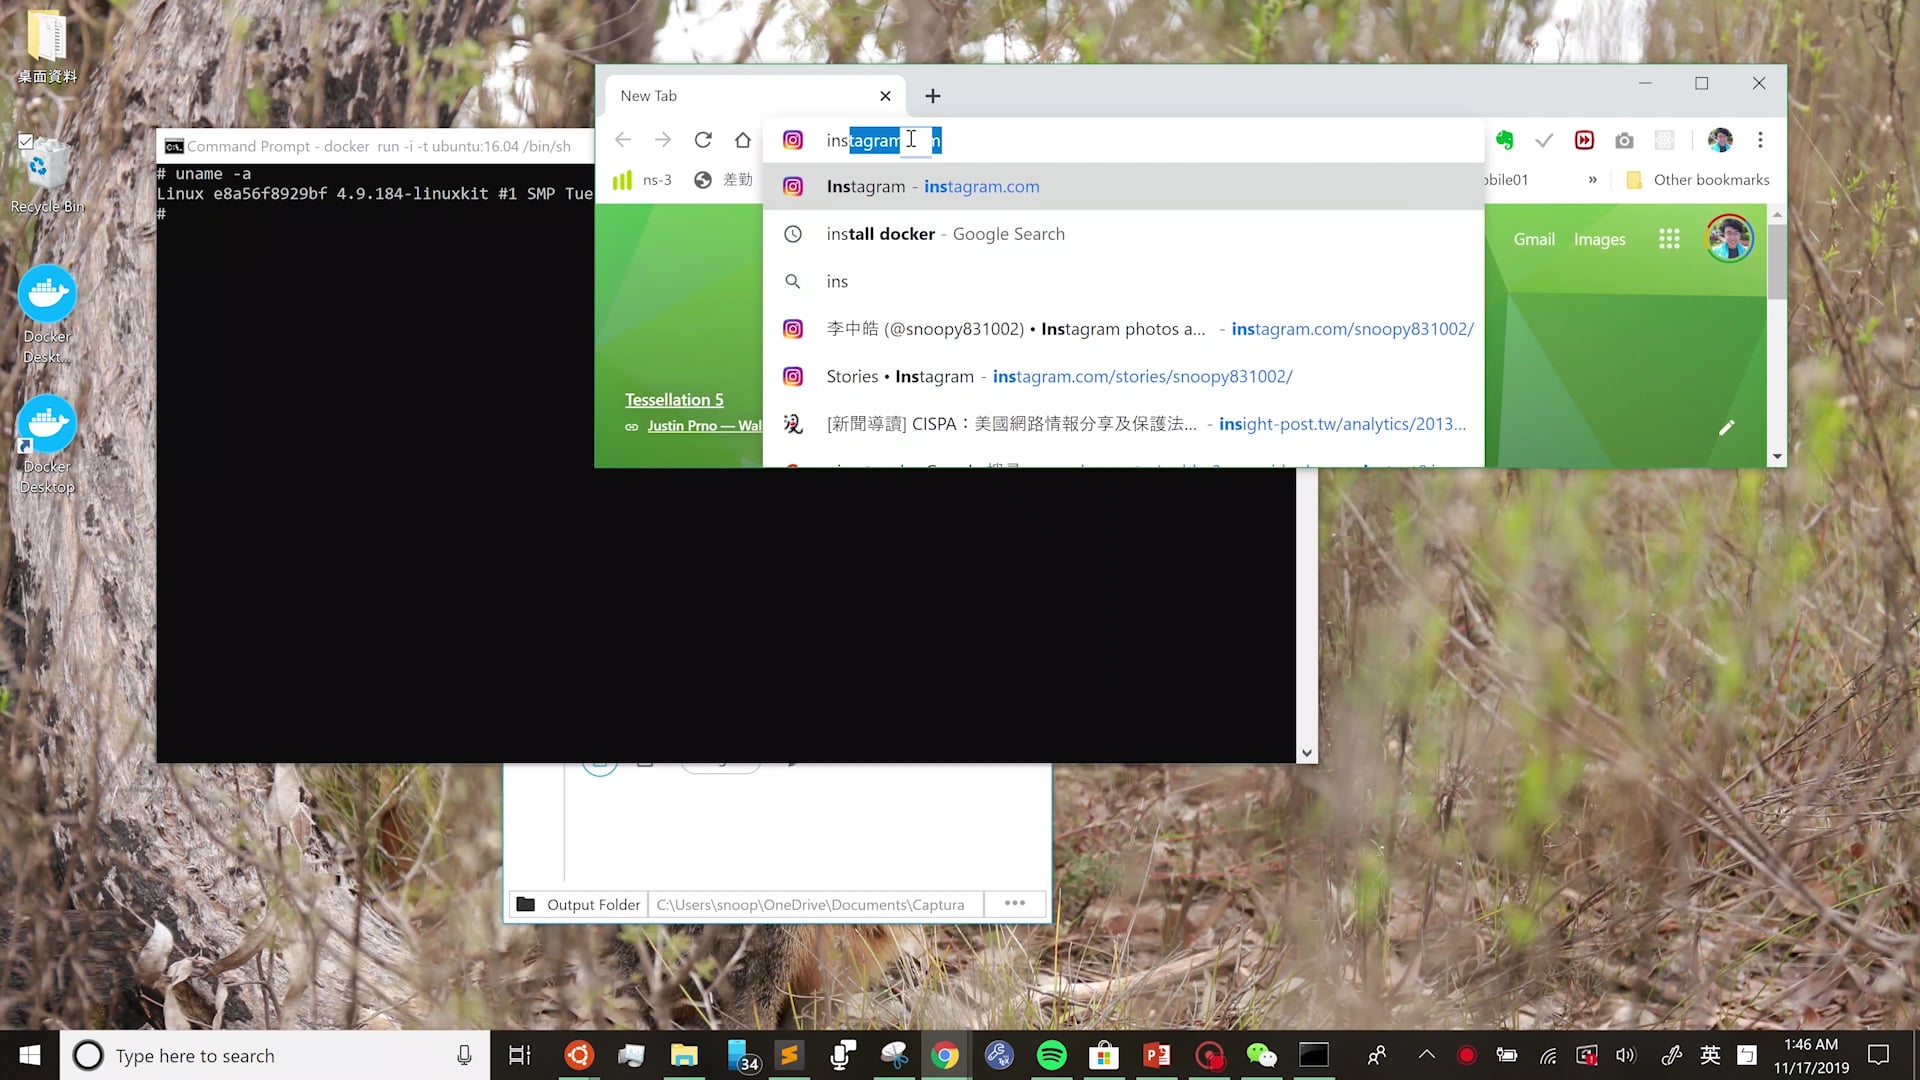Screen dimensions: 1920x1080
Task: Open Chrome three-dot menu
Action: (1760, 140)
